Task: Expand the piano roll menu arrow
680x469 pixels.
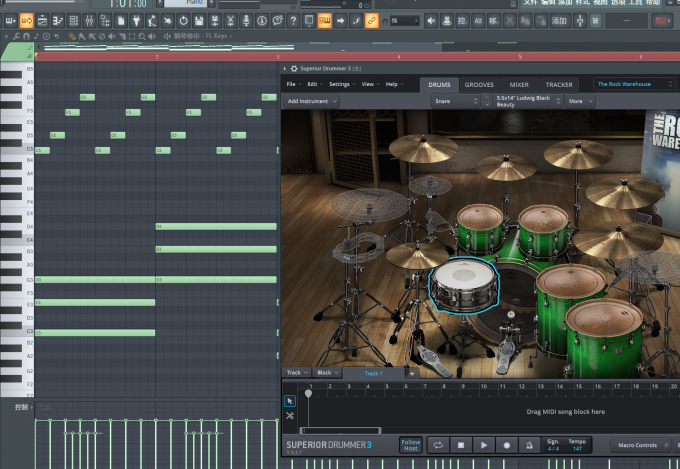Action: point(7,36)
